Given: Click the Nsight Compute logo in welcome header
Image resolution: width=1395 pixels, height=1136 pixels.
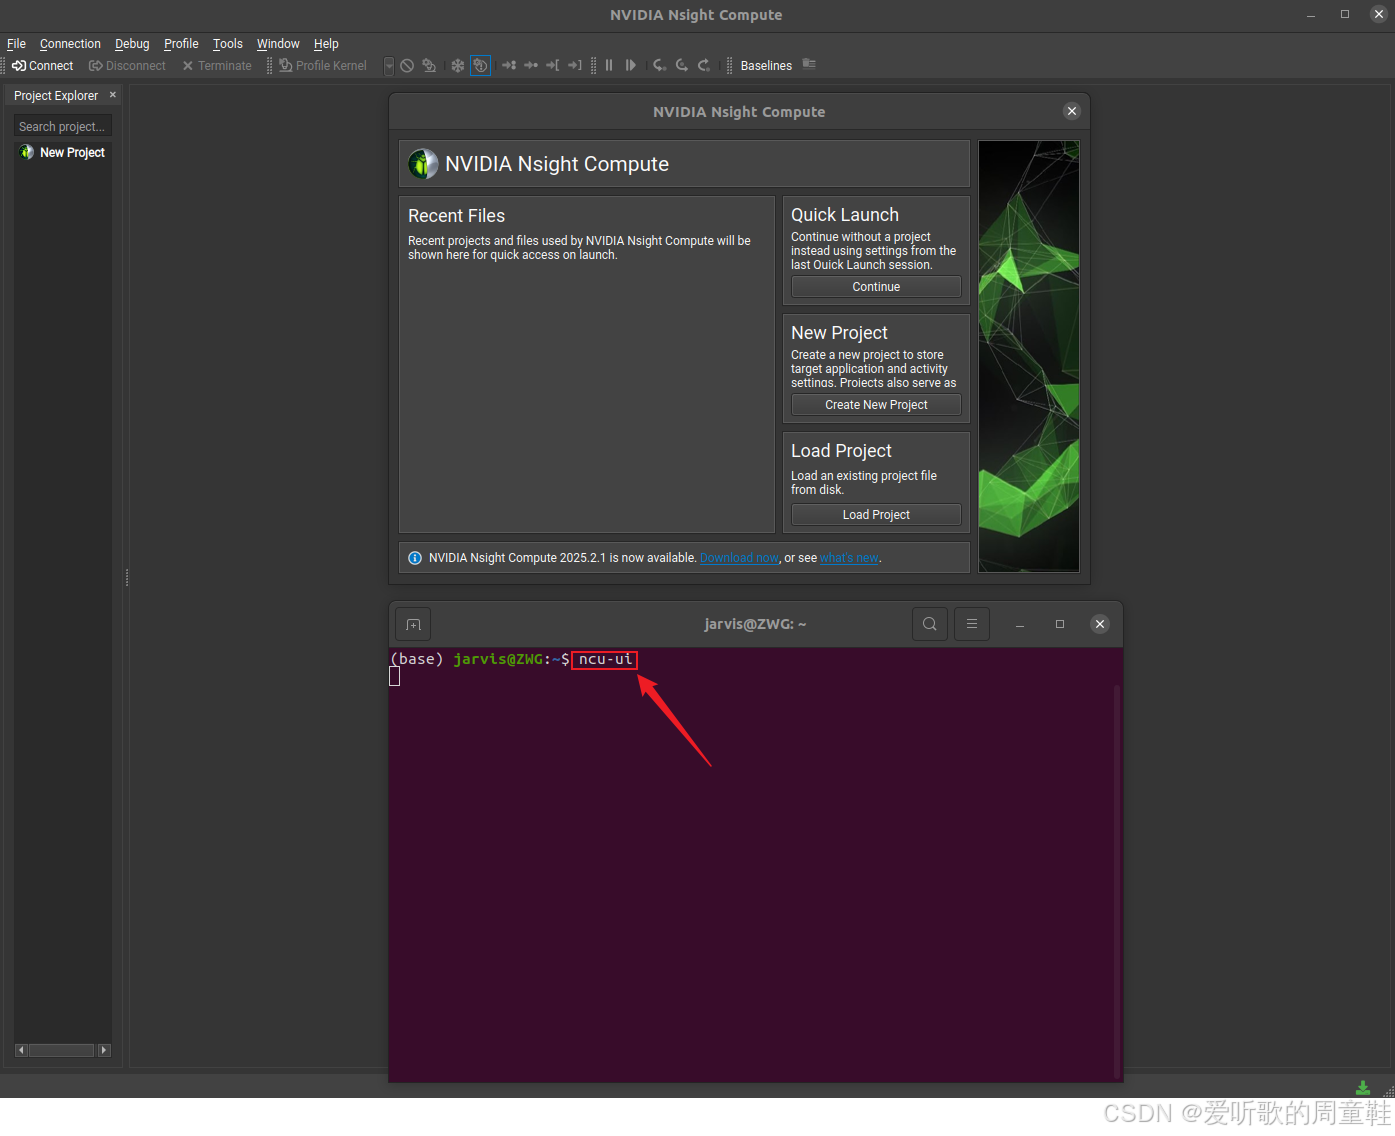Looking at the screenshot, I should [423, 164].
